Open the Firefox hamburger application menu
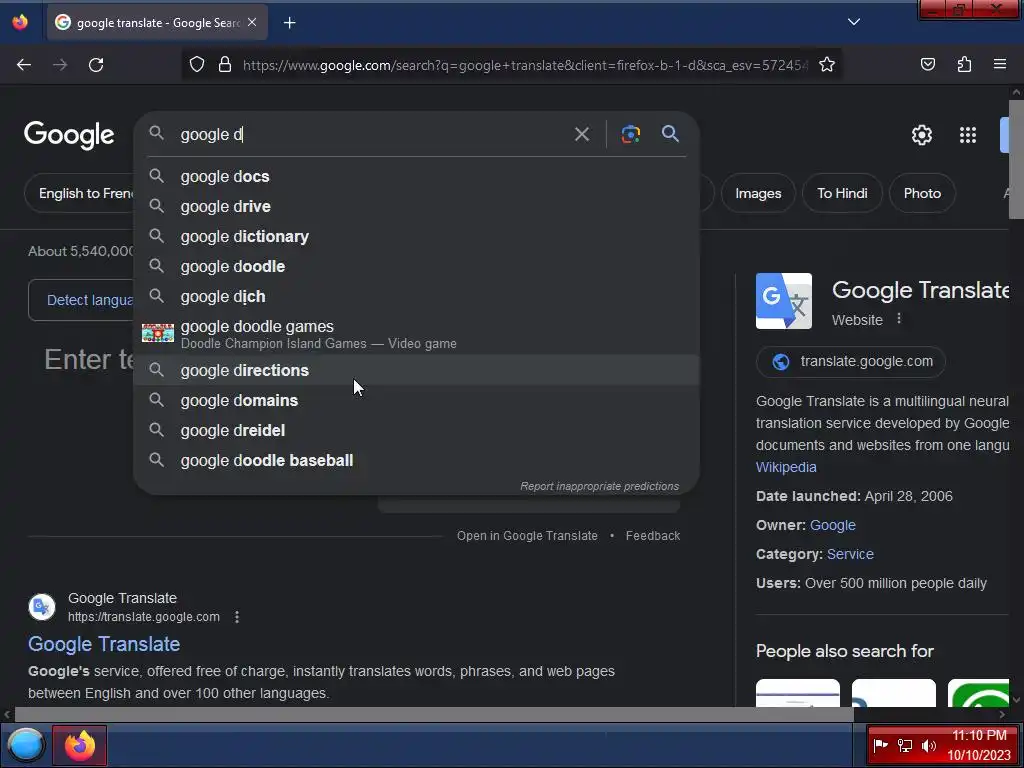 (1000, 64)
